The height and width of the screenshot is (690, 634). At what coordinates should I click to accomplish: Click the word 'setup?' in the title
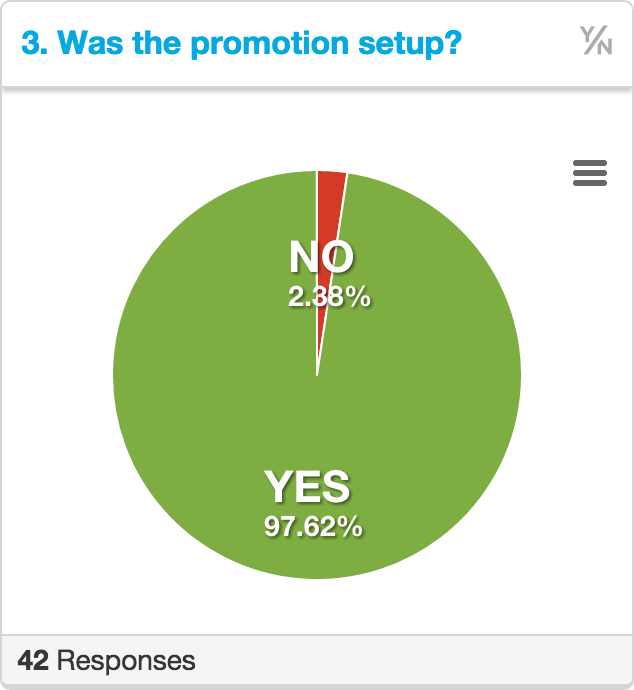410,44
